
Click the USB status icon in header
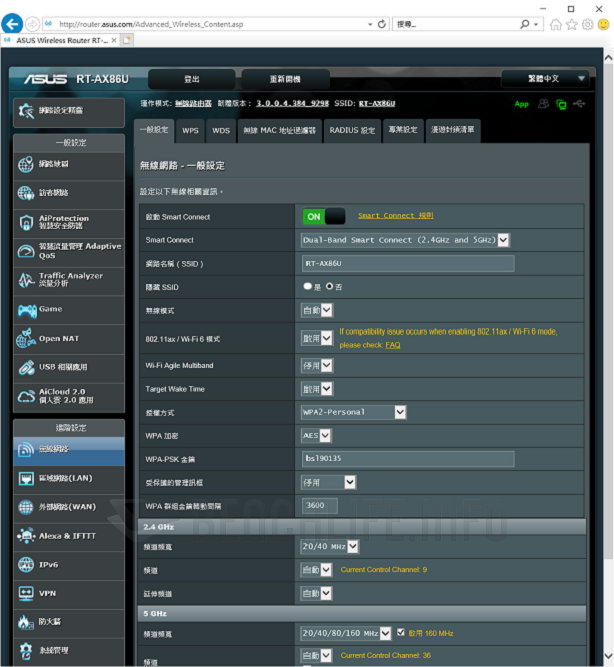(579, 103)
